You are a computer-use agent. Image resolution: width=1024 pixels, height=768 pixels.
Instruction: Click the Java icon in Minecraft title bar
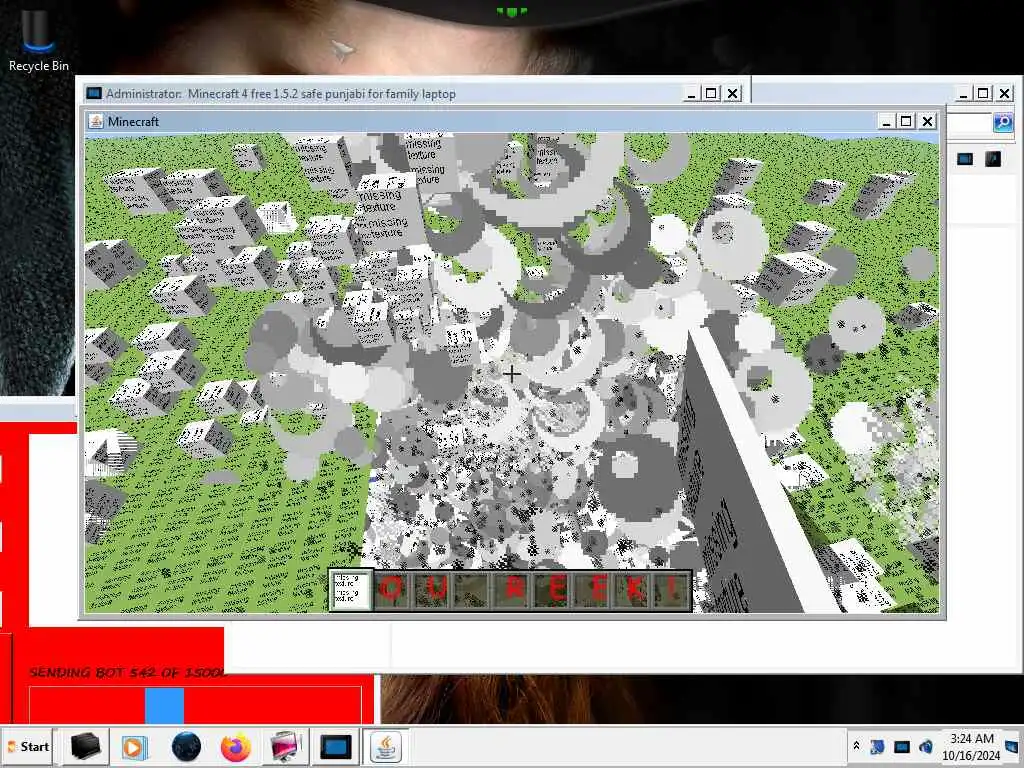96,121
